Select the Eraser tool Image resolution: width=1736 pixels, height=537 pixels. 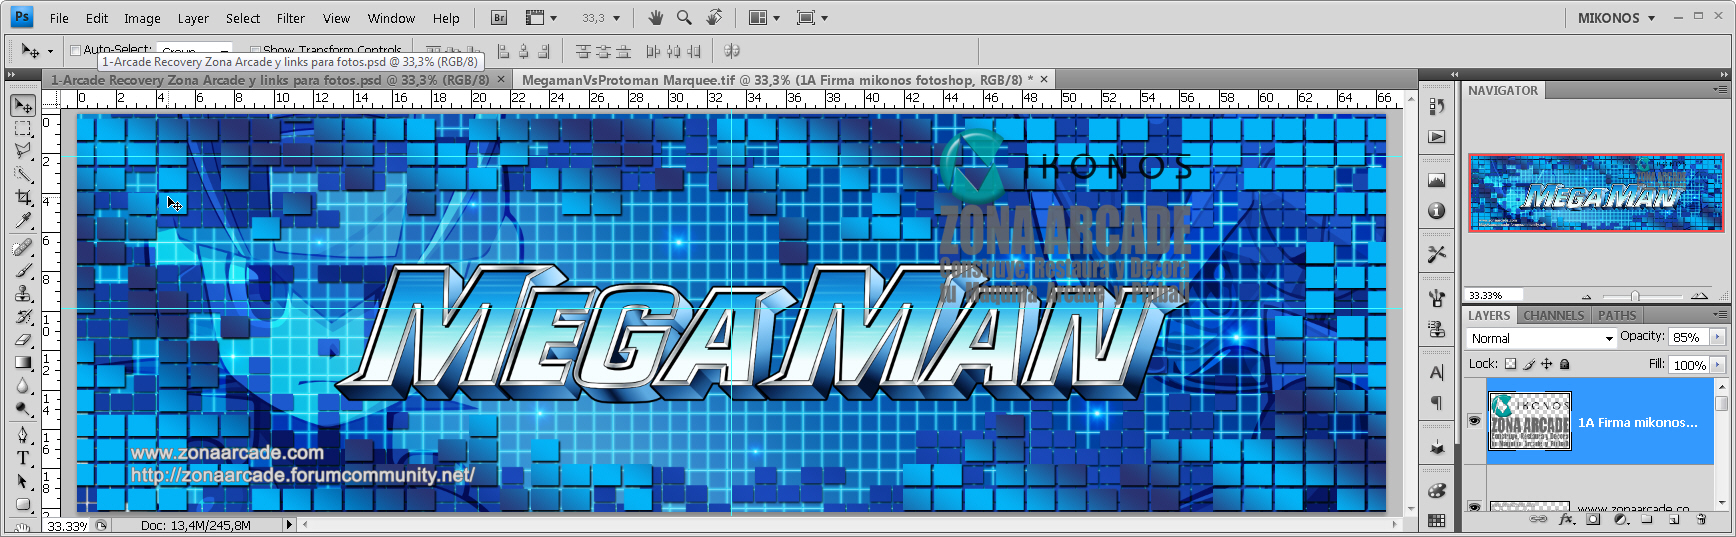(22, 339)
